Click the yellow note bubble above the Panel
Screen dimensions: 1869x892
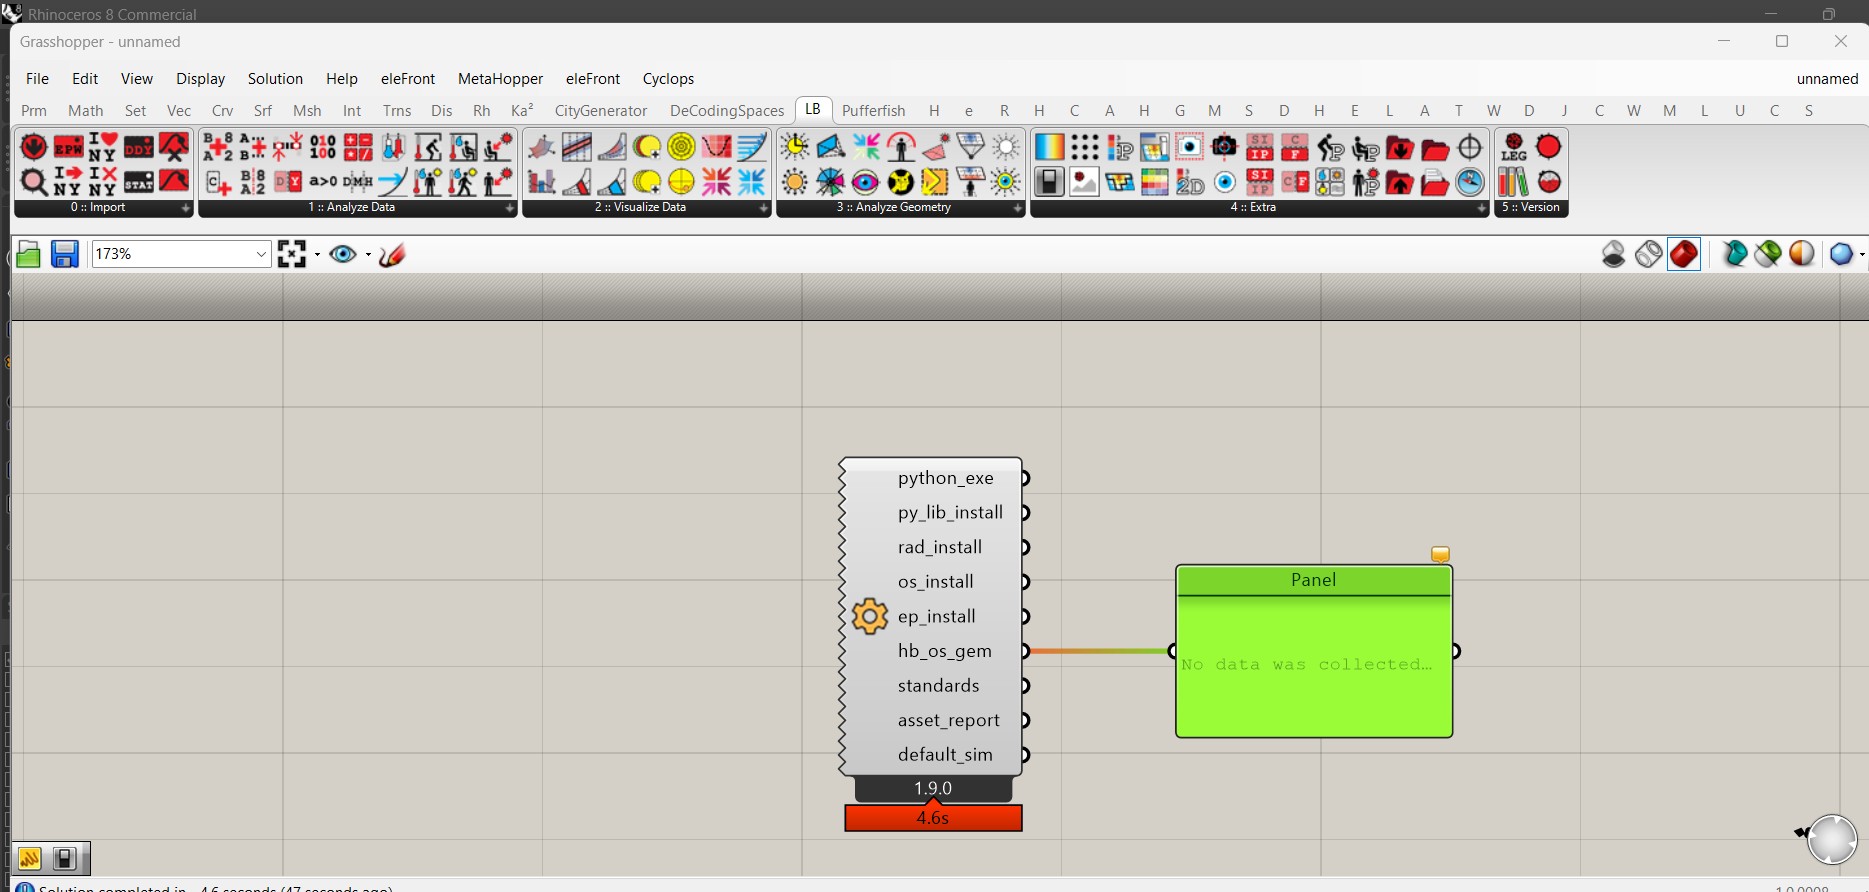pos(1440,554)
